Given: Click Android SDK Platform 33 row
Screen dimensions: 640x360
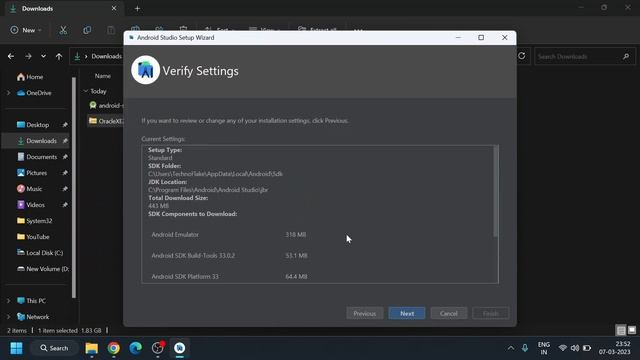Looking at the screenshot, I should [229, 276].
